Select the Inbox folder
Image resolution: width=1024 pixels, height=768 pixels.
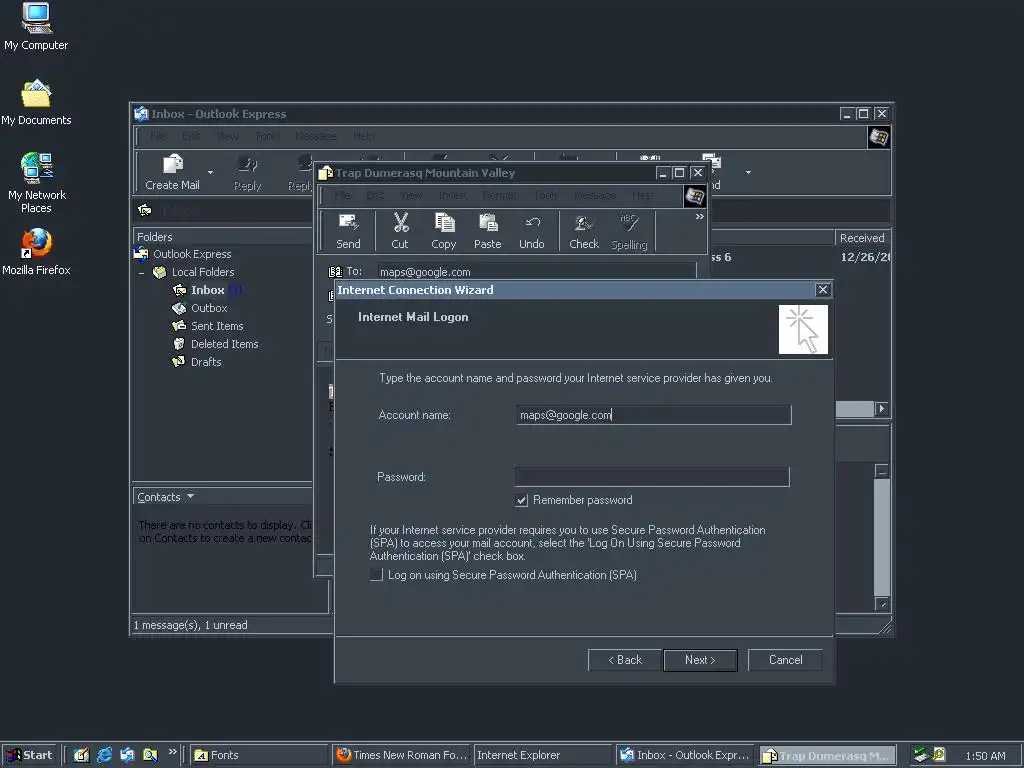click(208, 290)
